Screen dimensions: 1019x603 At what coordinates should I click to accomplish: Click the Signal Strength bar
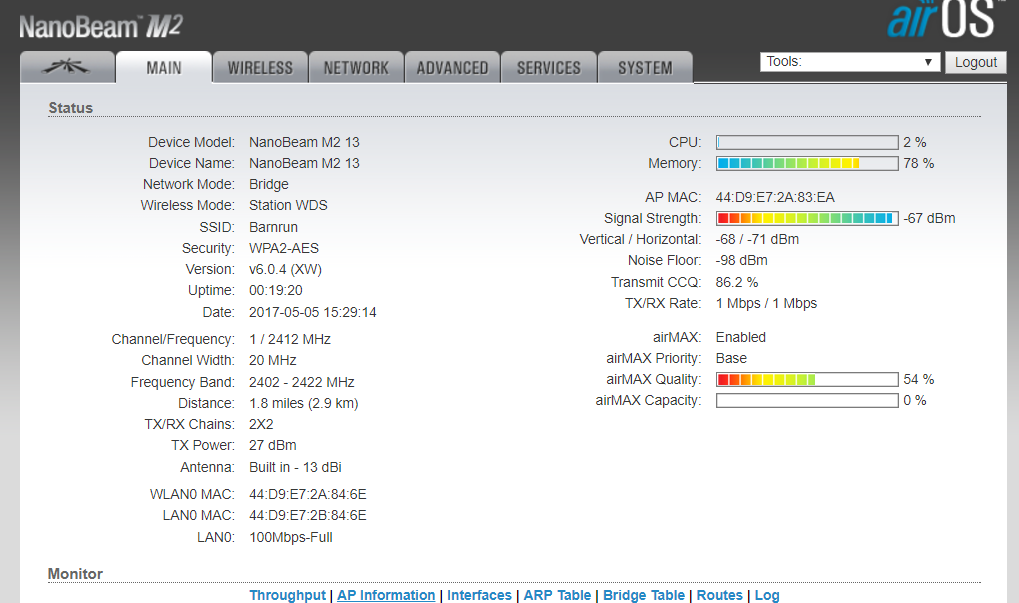click(807, 218)
